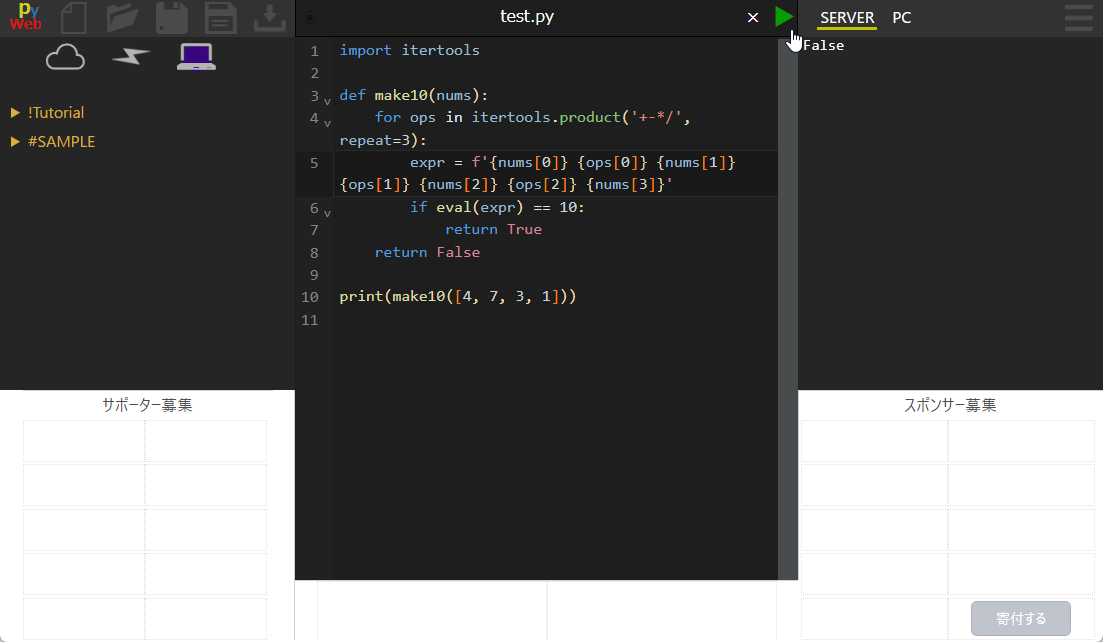Close the test.py editor tab
This screenshot has height=642, width=1103.
[753, 18]
